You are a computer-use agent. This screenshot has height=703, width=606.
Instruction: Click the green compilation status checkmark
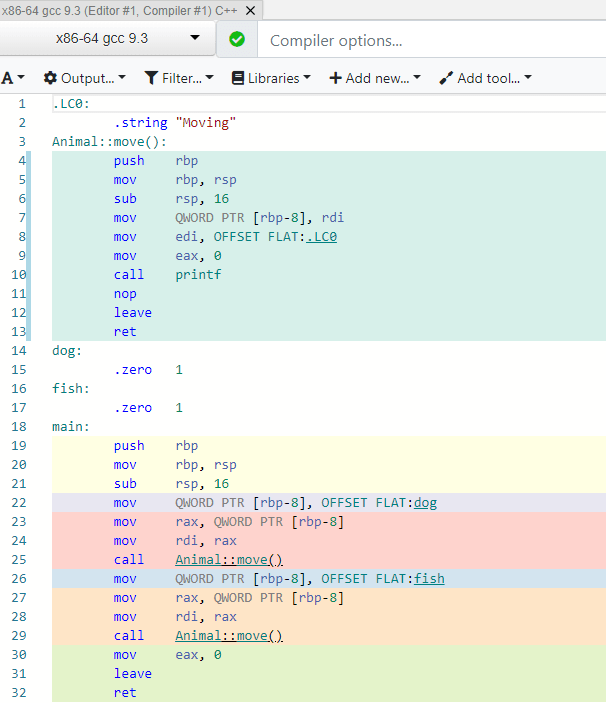(x=237, y=40)
